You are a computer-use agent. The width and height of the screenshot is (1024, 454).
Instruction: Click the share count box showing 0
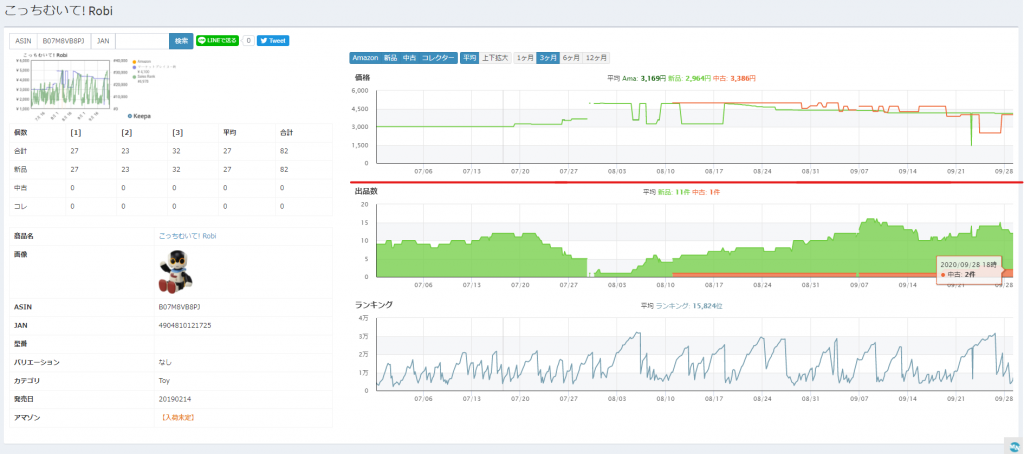pyautogui.click(x=248, y=41)
